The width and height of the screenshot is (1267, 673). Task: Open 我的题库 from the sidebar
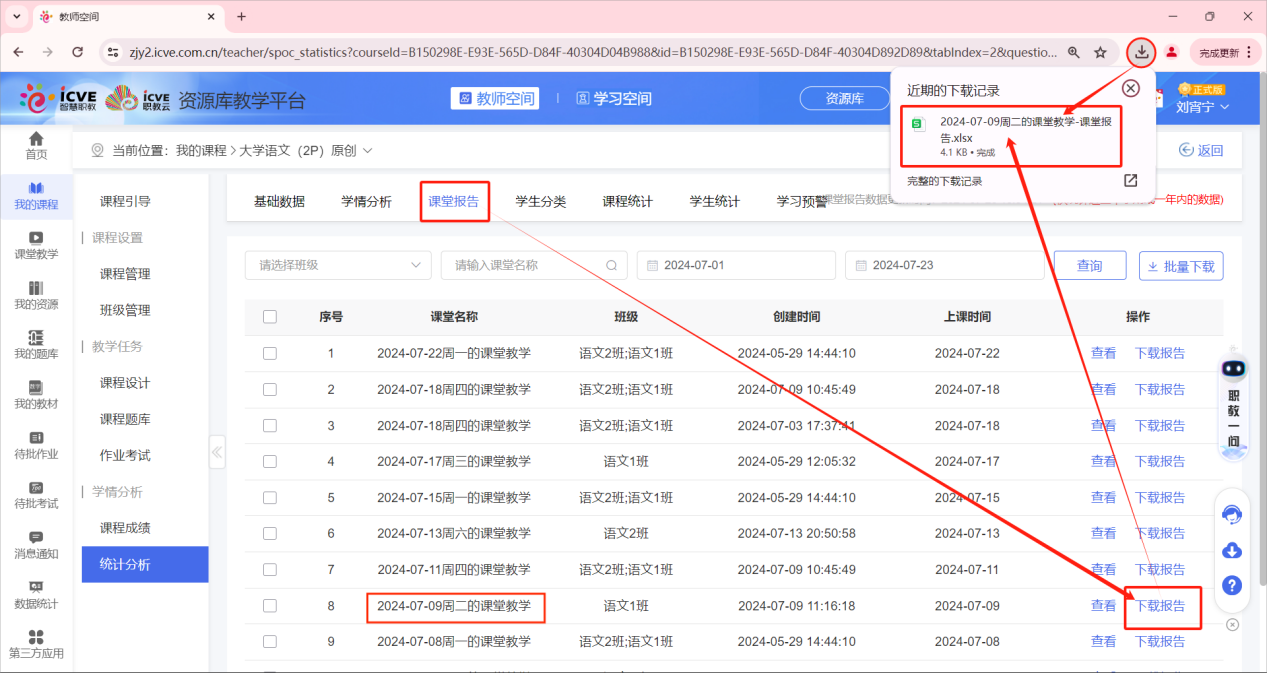36,345
